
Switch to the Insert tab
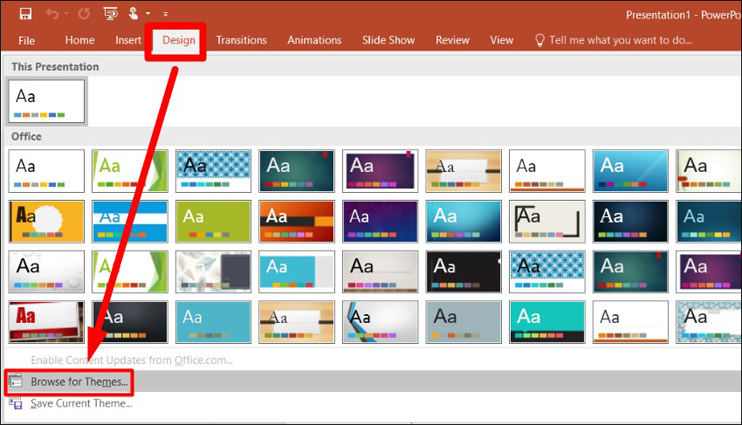pyautogui.click(x=128, y=40)
